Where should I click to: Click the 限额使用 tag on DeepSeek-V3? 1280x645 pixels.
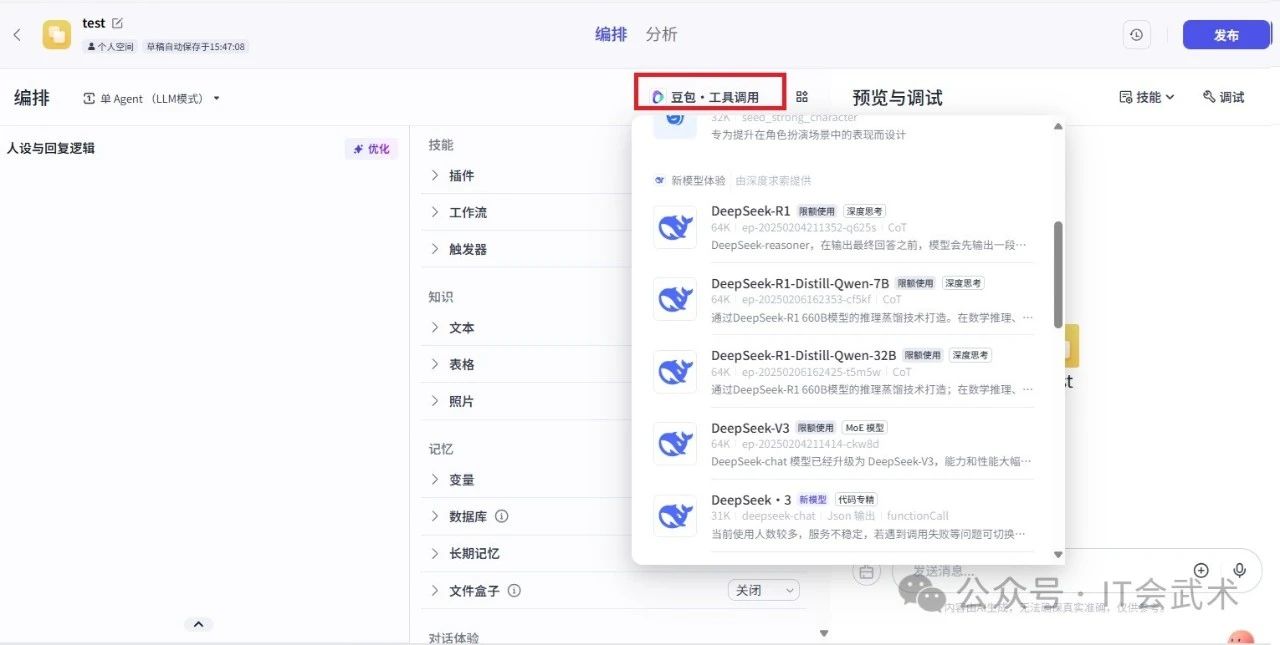816,428
